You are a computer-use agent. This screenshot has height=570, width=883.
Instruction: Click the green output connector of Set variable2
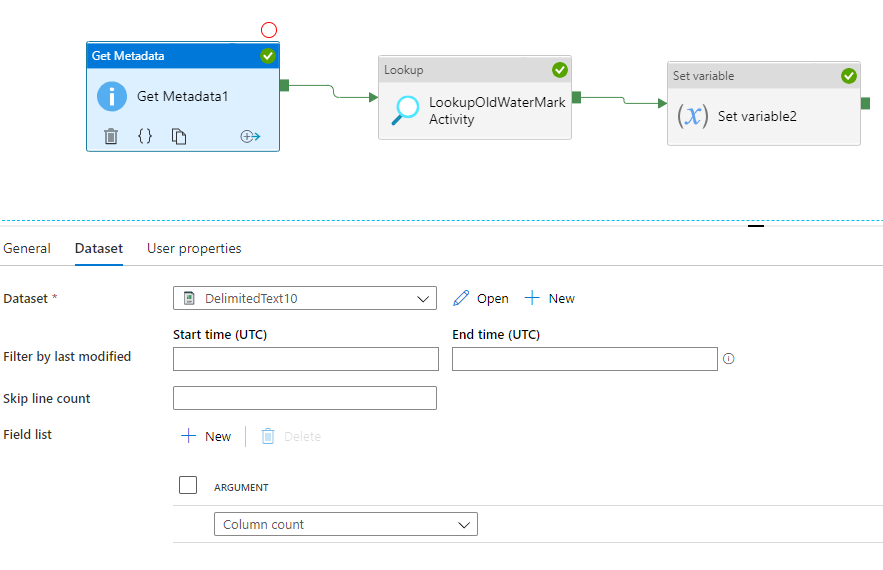coord(865,103)
